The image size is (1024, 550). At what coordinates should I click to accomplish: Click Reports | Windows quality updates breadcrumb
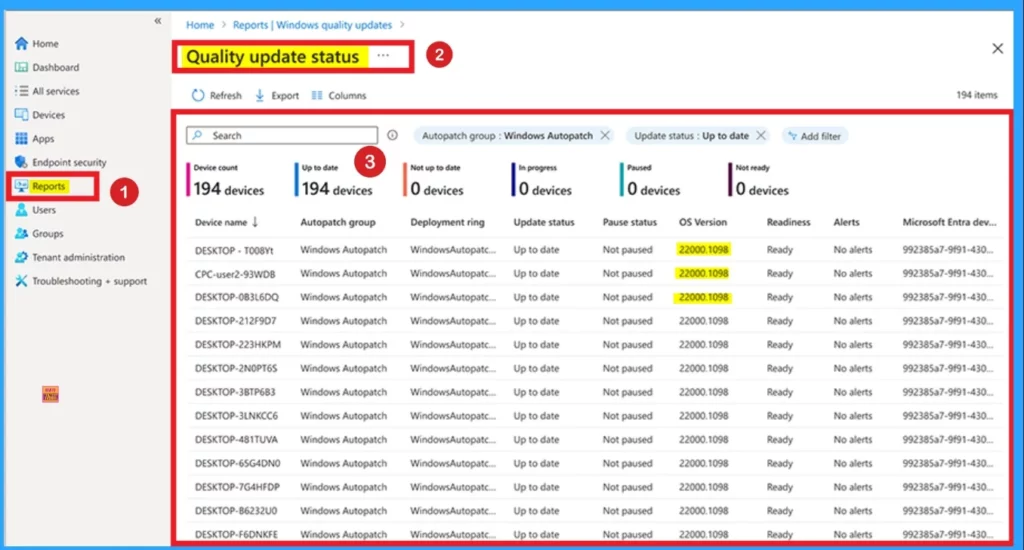click(x=312, y=25)
